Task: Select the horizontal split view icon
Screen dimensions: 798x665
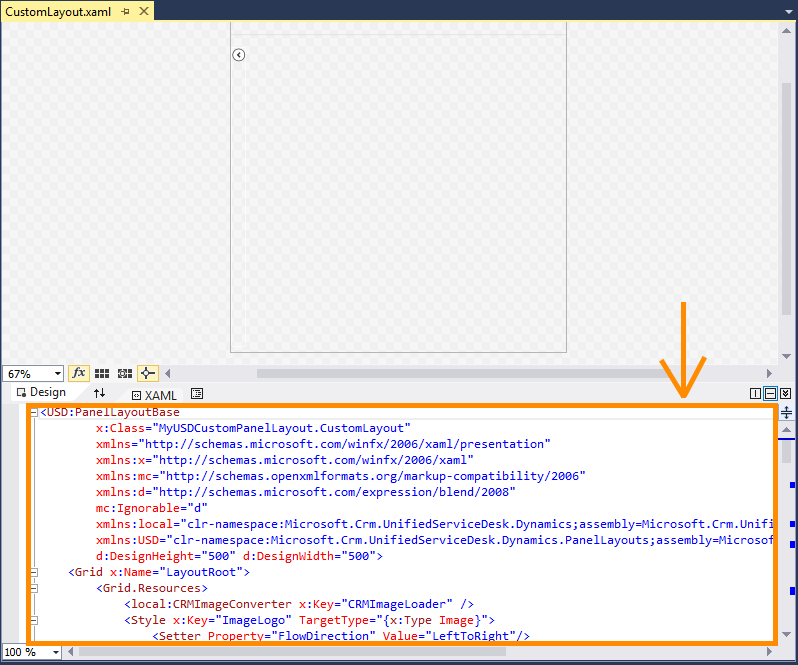Action: click(x=771, y=393)
